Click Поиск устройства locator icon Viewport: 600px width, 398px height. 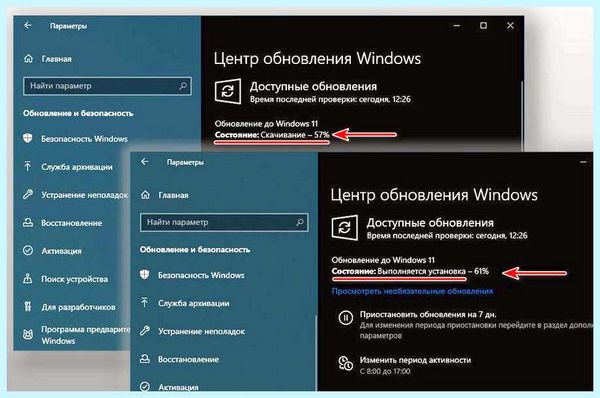click(x=28, y=278)
